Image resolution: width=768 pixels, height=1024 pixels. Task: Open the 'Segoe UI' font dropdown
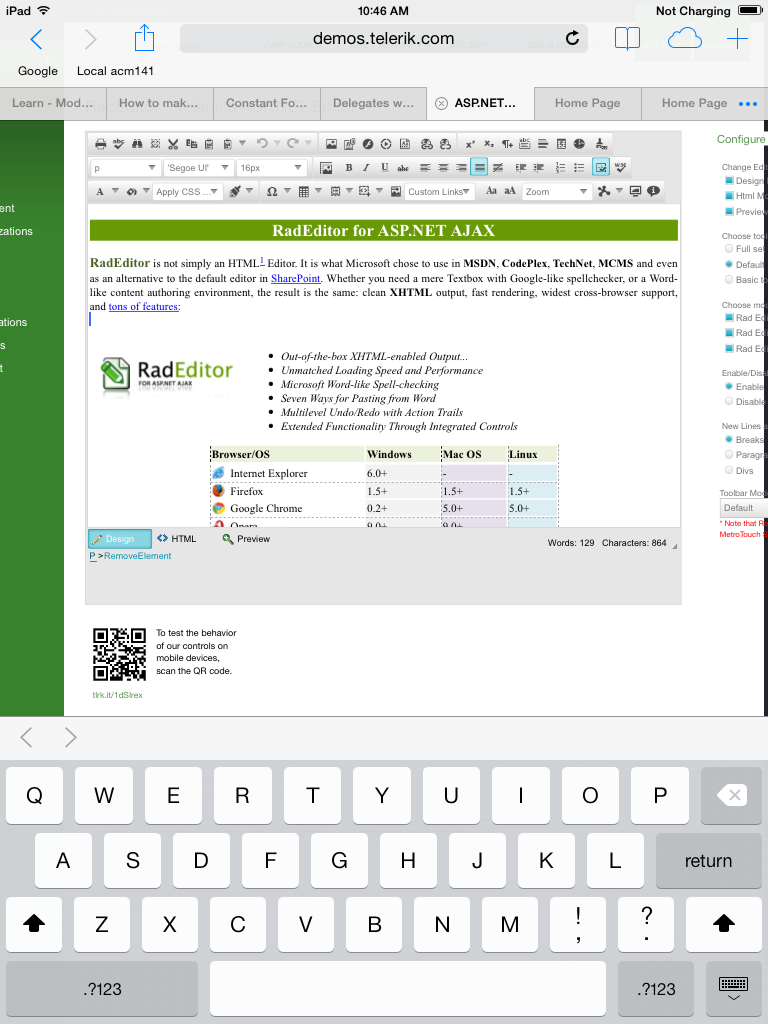pyautogui.click(x=199, y=168)
